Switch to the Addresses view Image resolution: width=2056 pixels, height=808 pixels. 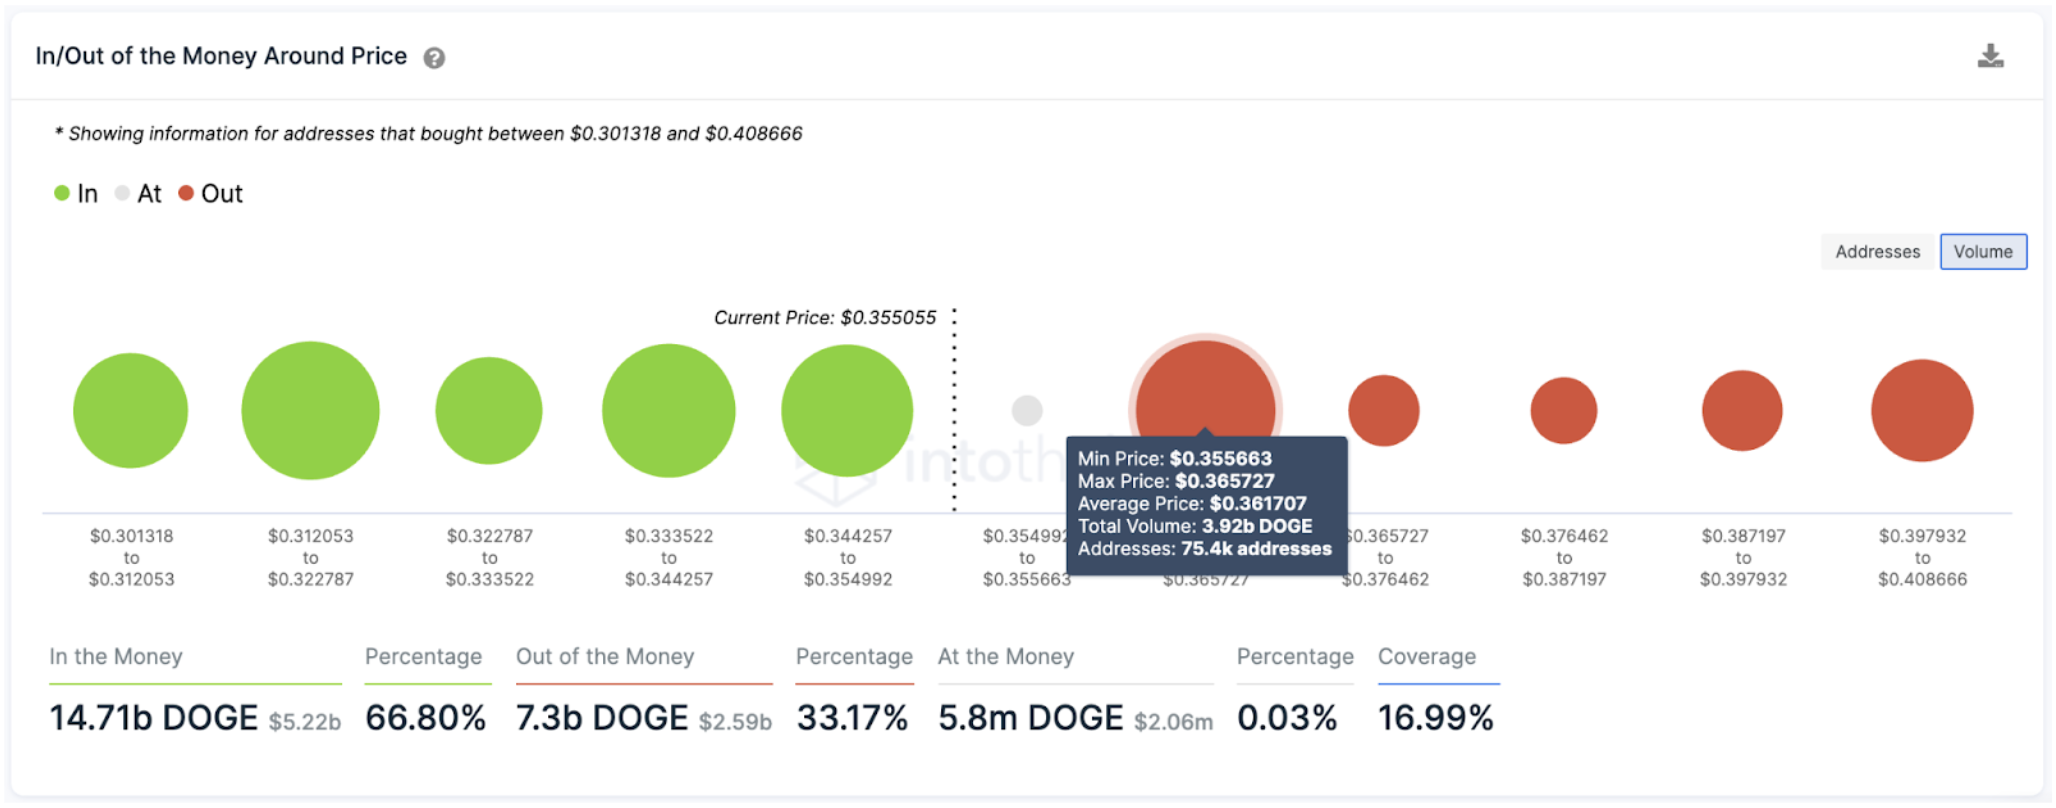tap(1877, 252)
